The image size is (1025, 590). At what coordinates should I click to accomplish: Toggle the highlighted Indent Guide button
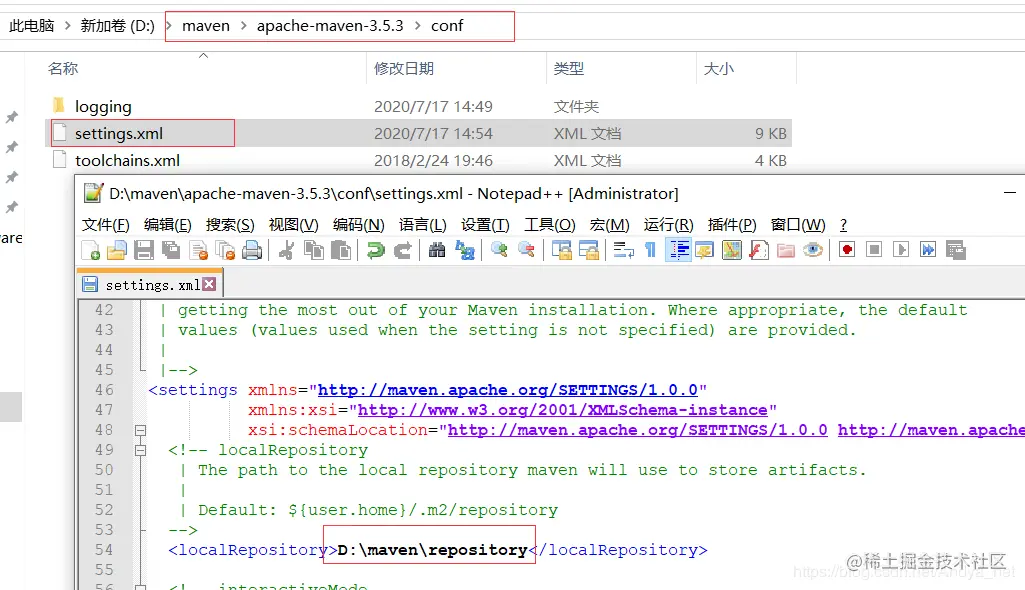679,250
